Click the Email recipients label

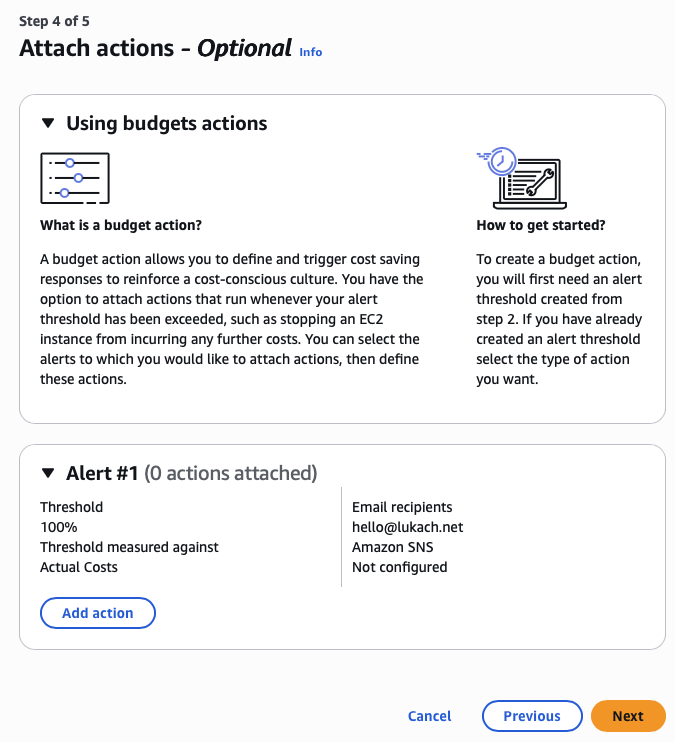(x=402, y=507)
